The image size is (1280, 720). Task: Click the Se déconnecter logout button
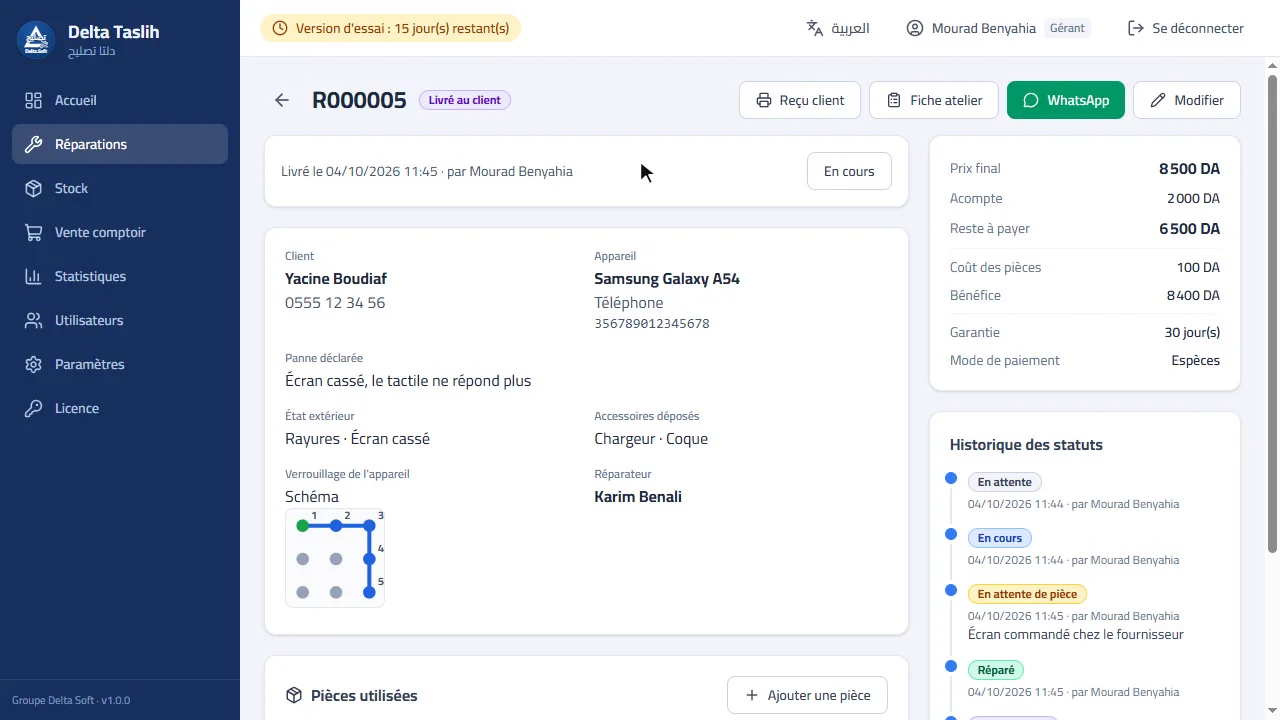(x=1186, y=28)
